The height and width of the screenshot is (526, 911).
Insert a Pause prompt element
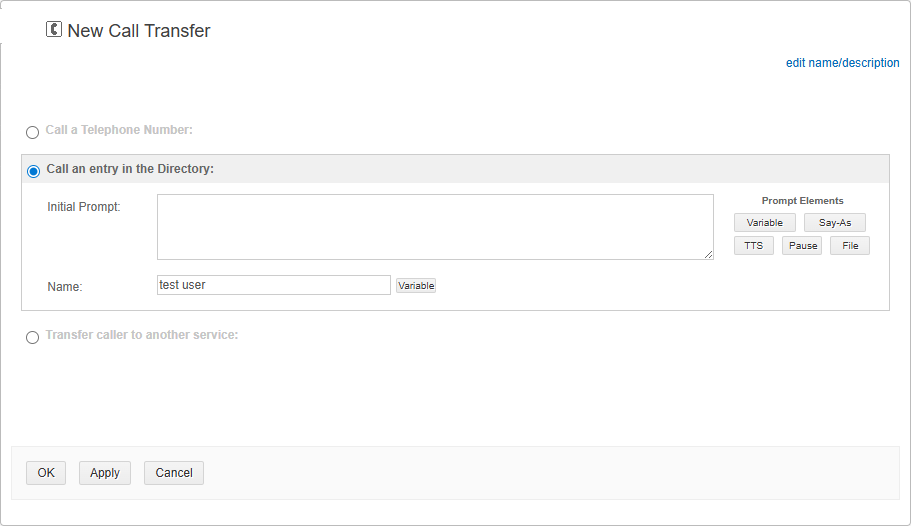(x=802, y=246)
